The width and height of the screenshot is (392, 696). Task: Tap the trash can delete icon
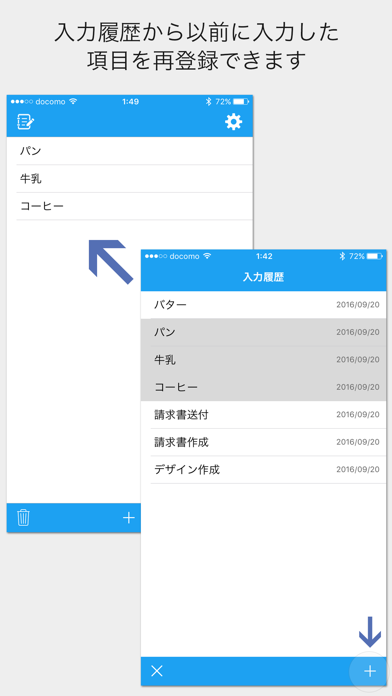(24, 518)
